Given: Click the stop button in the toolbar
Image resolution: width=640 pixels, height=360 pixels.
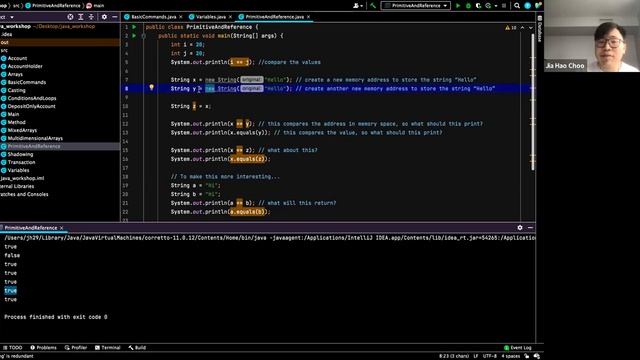Looking at the screenshot, I should [504, 6].
